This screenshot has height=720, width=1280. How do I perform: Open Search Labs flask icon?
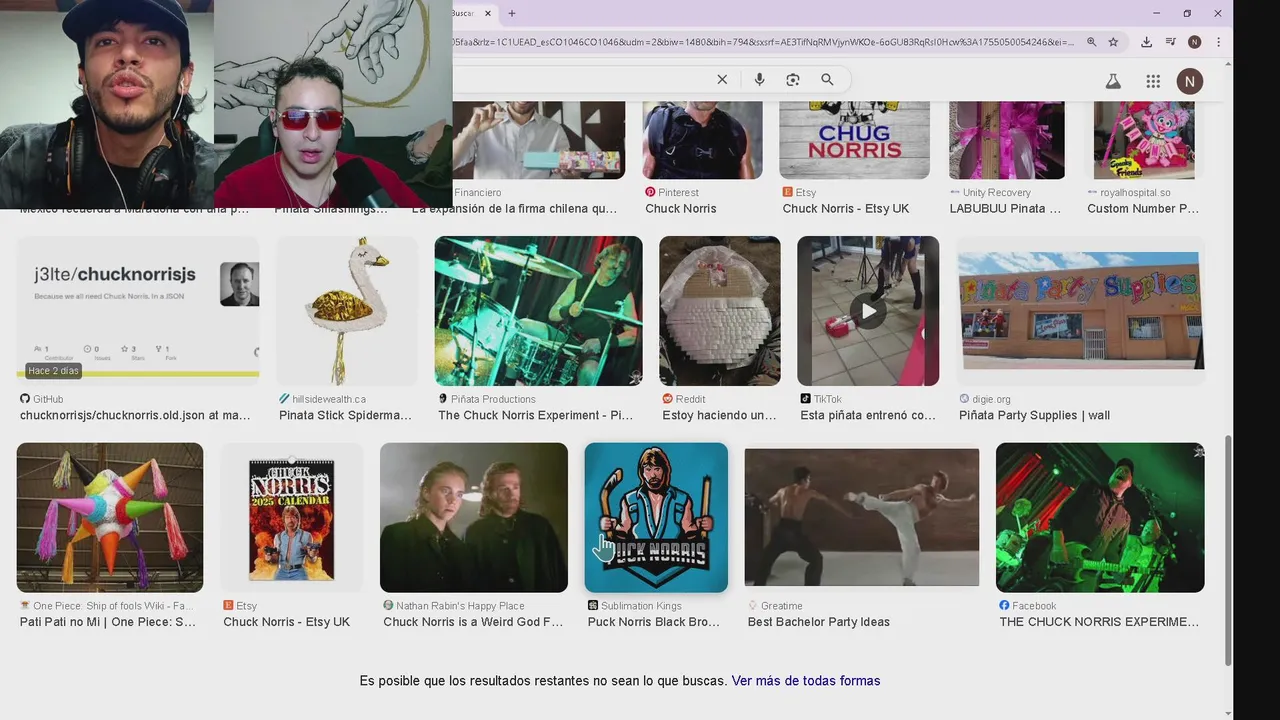pyautogui.click(x=1112, y=81)
